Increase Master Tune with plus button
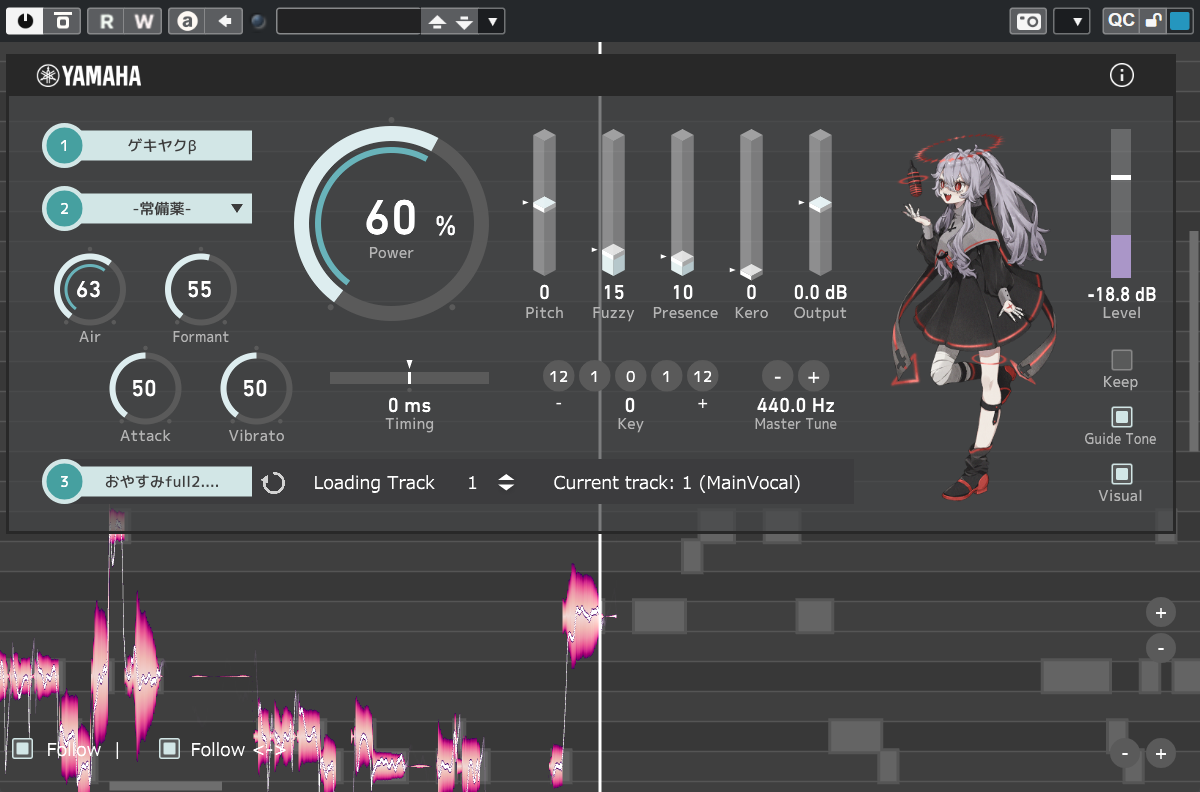 (x=814, y=377)
